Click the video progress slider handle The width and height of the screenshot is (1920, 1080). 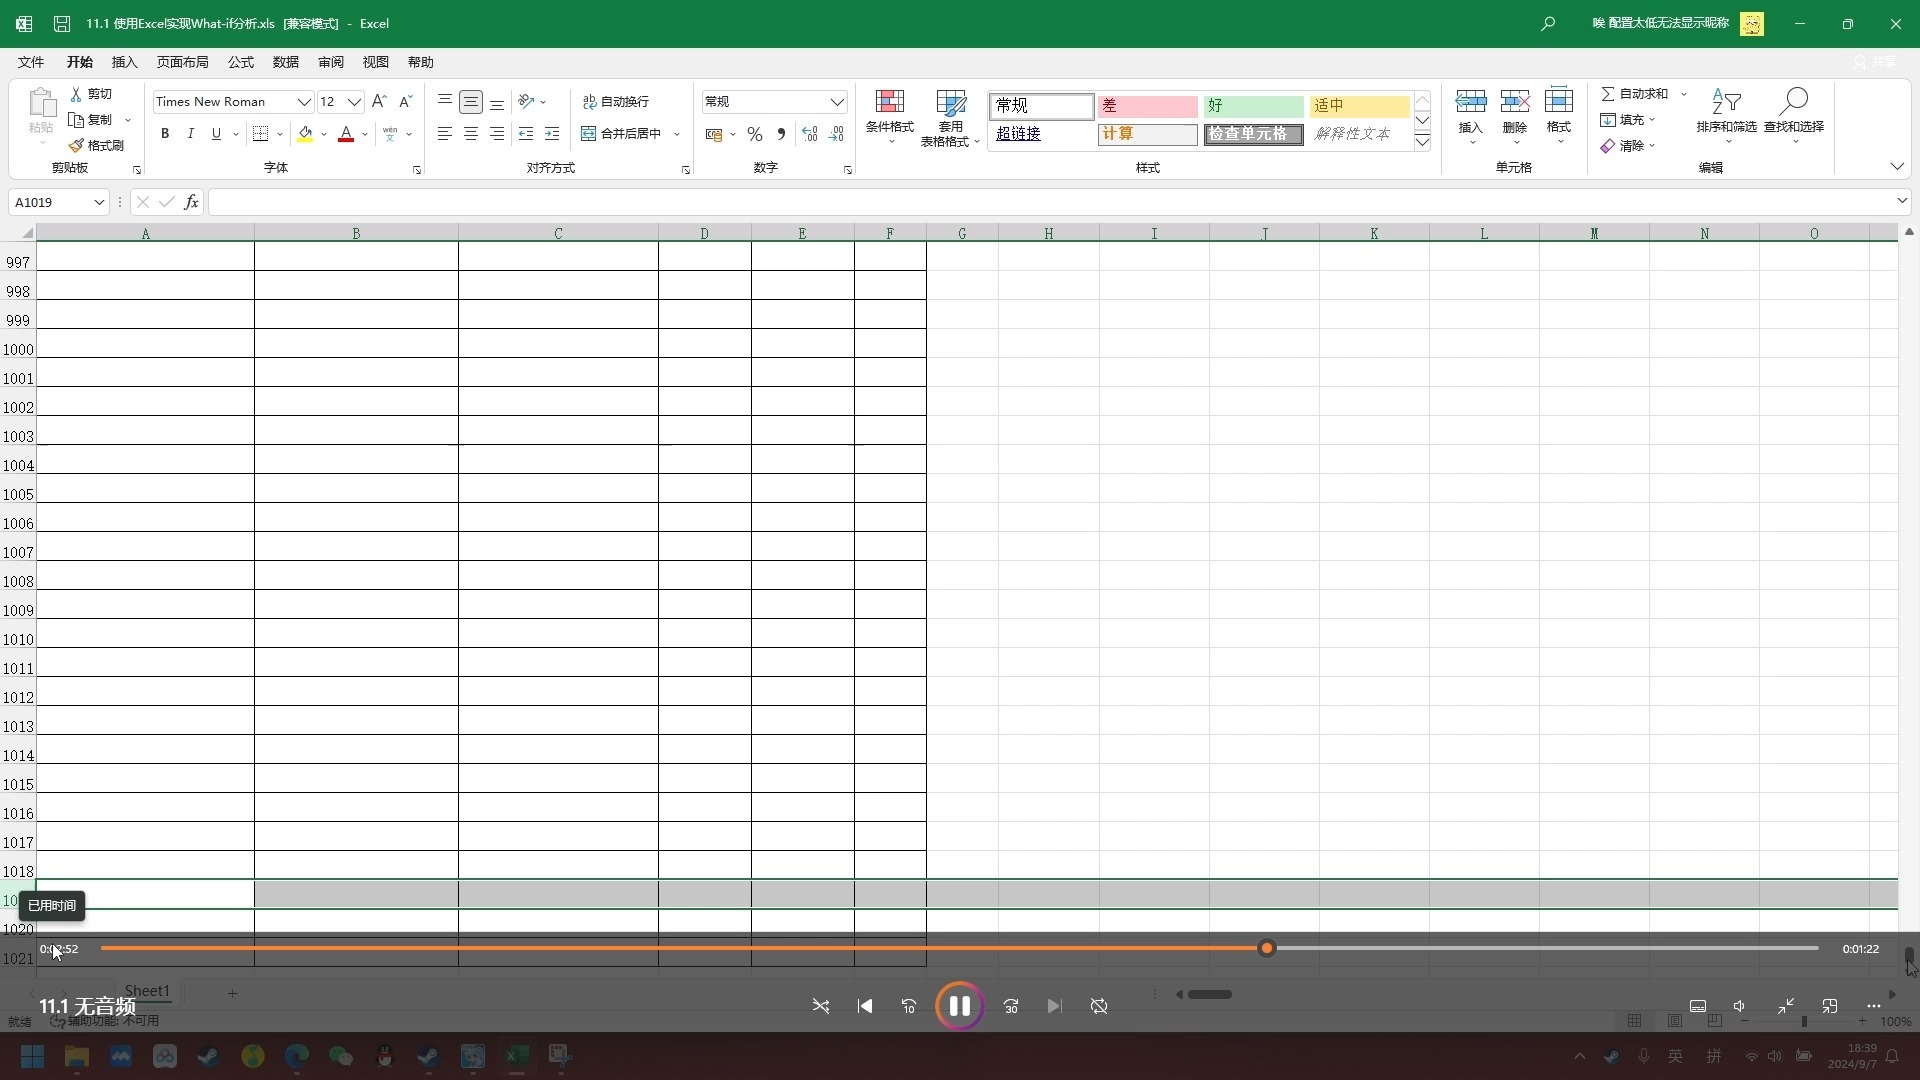point(1266,948)
